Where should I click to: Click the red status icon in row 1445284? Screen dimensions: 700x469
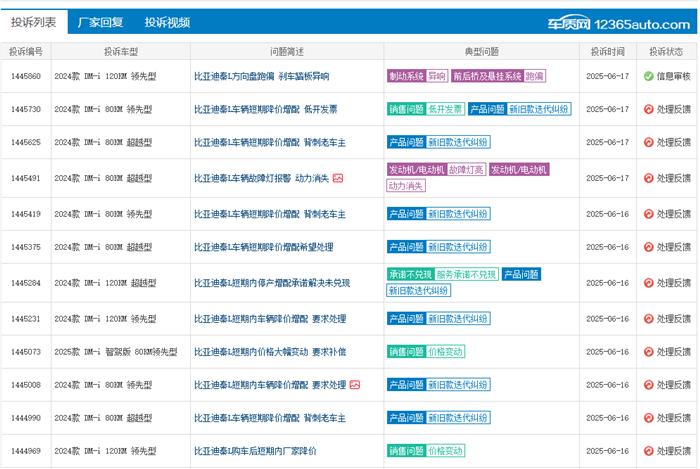tap(649, 283)
